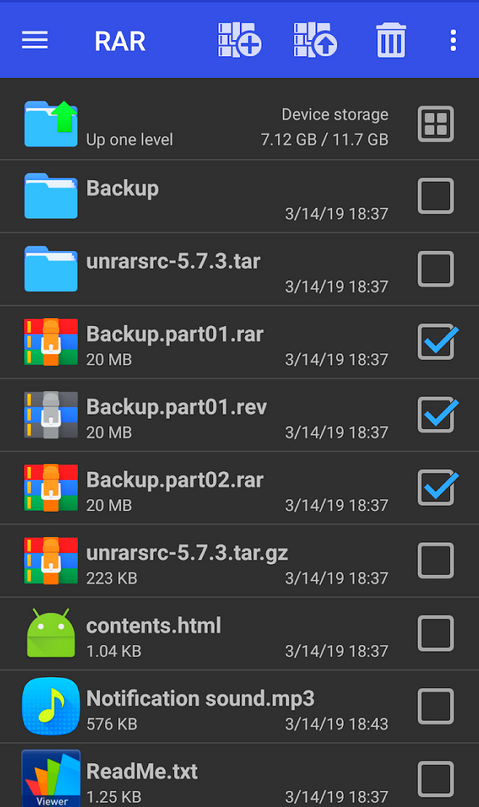Viewport: 479px width, 807px height.
Task: Uncheck the Backup.part01.rar checkbox
Action: (437, 342)
